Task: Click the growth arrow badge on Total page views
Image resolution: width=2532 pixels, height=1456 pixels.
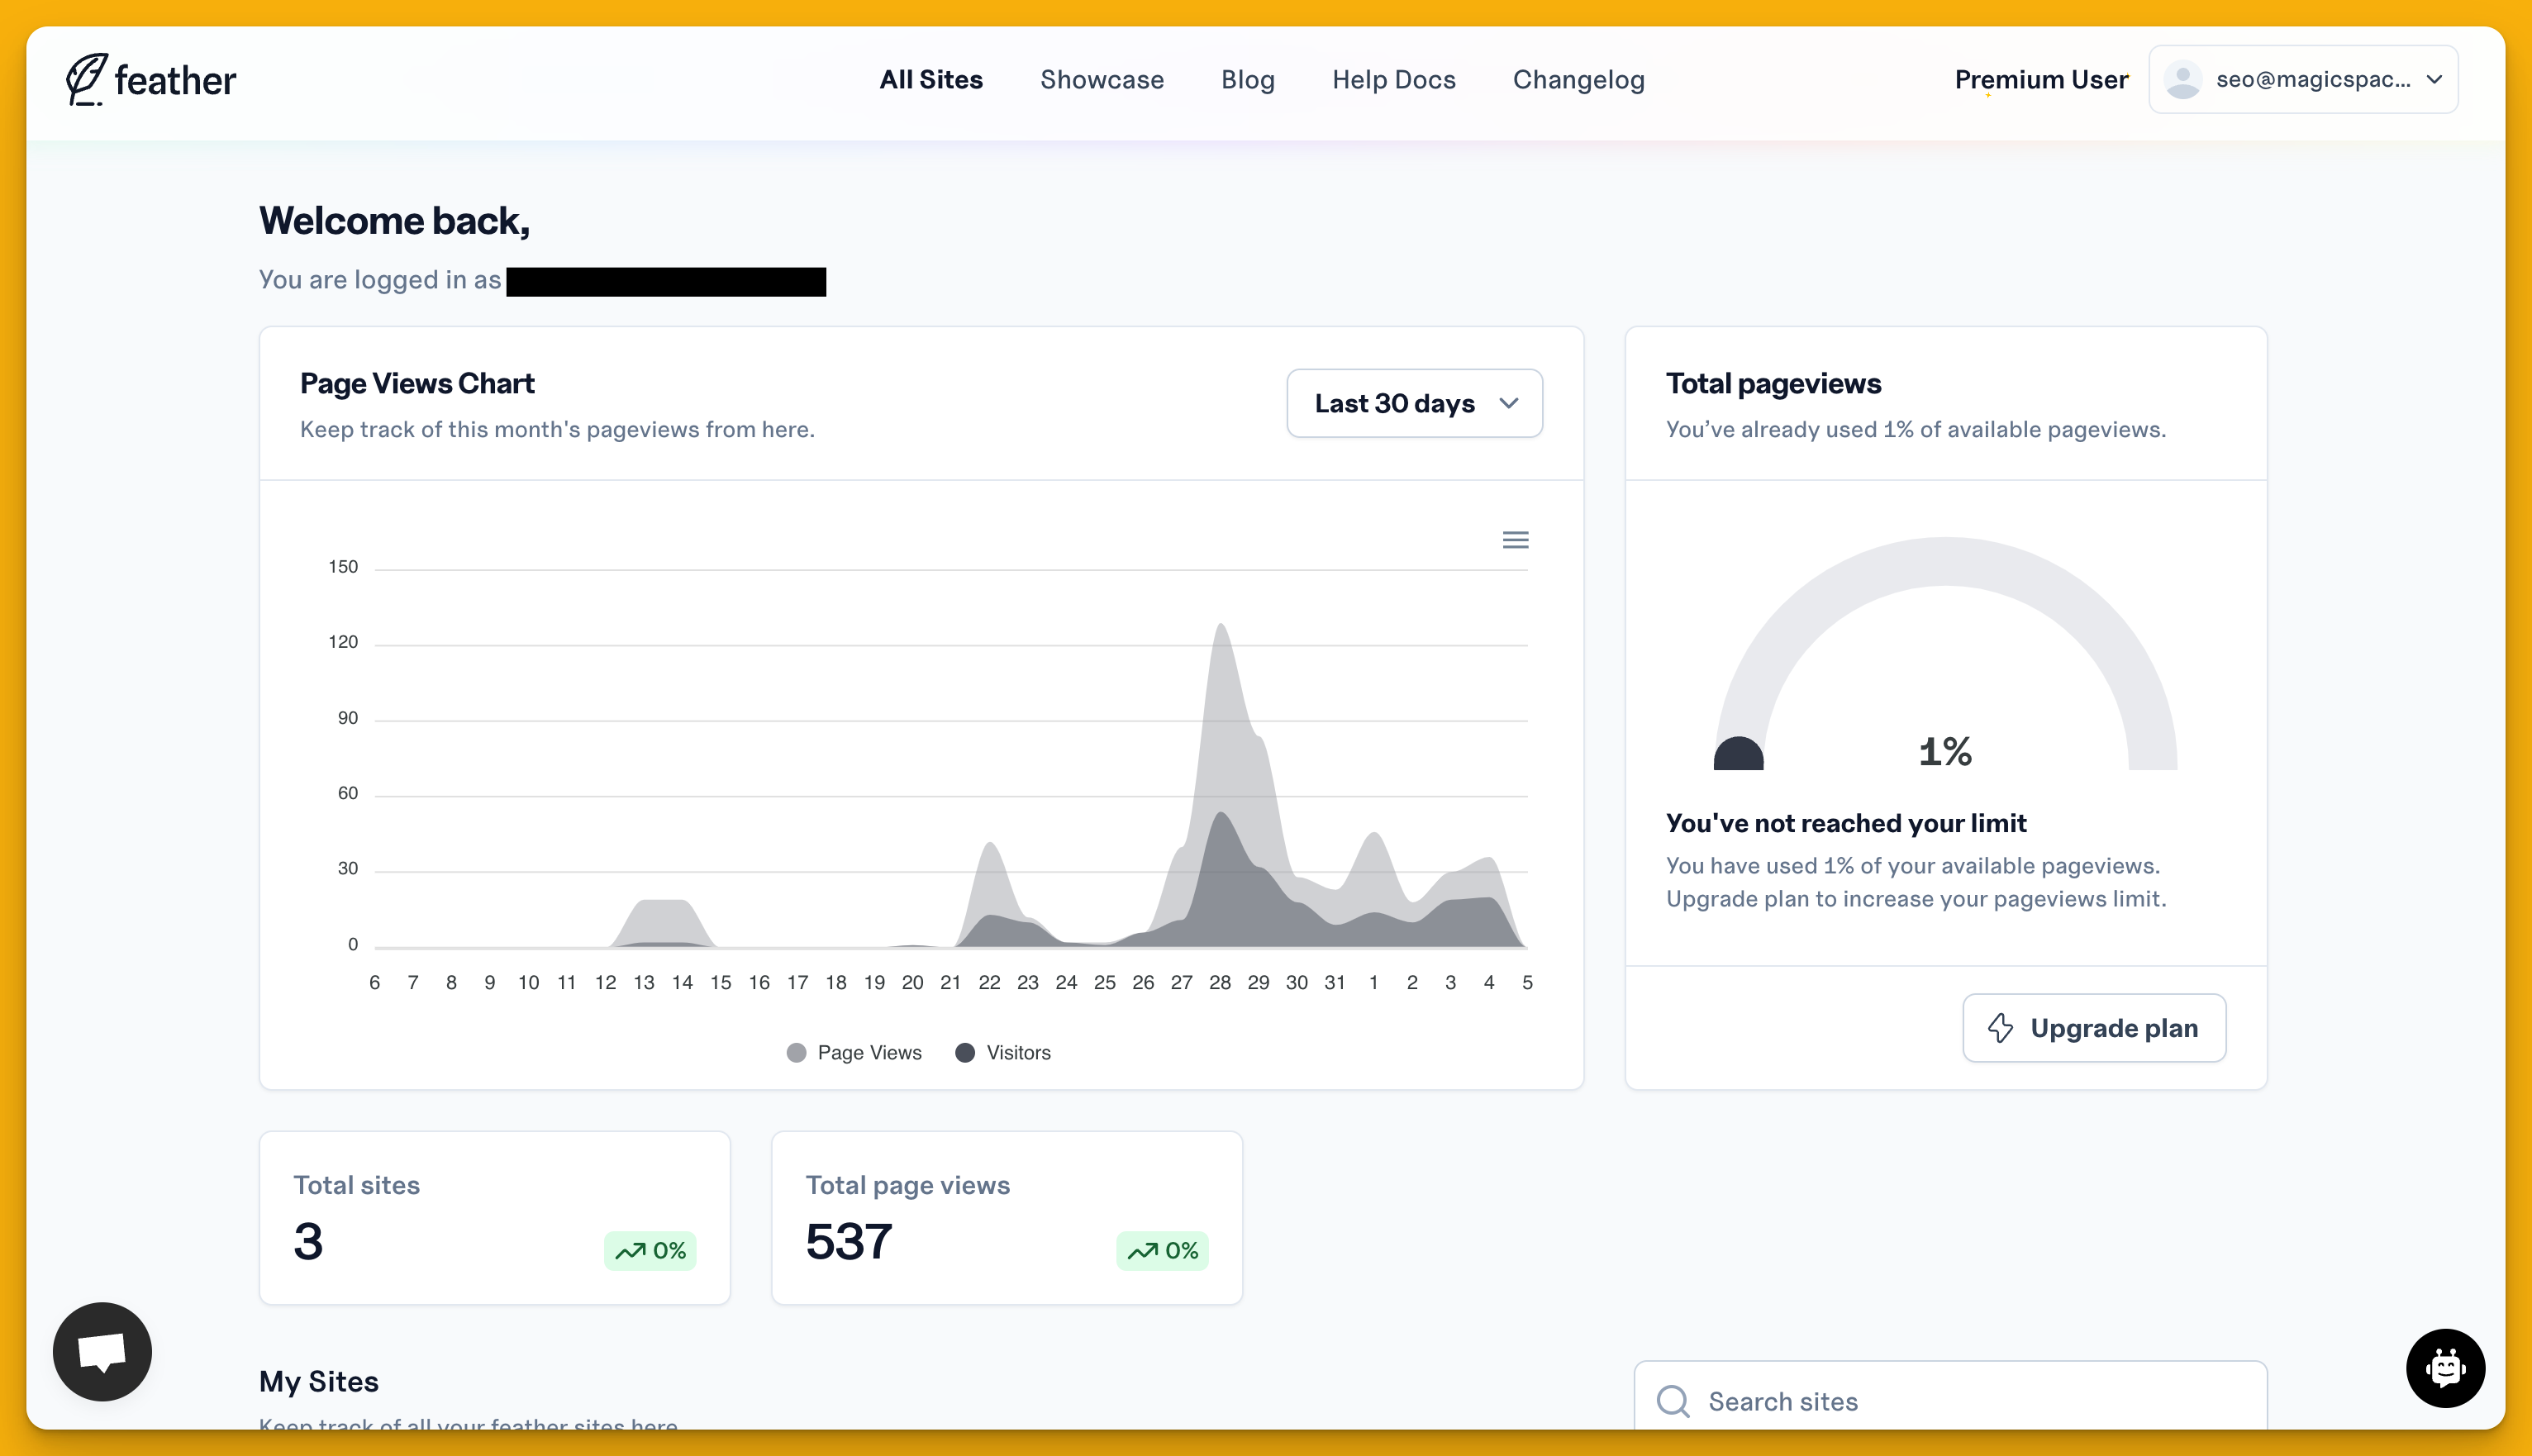Action: click(x=1162, y=1250)
